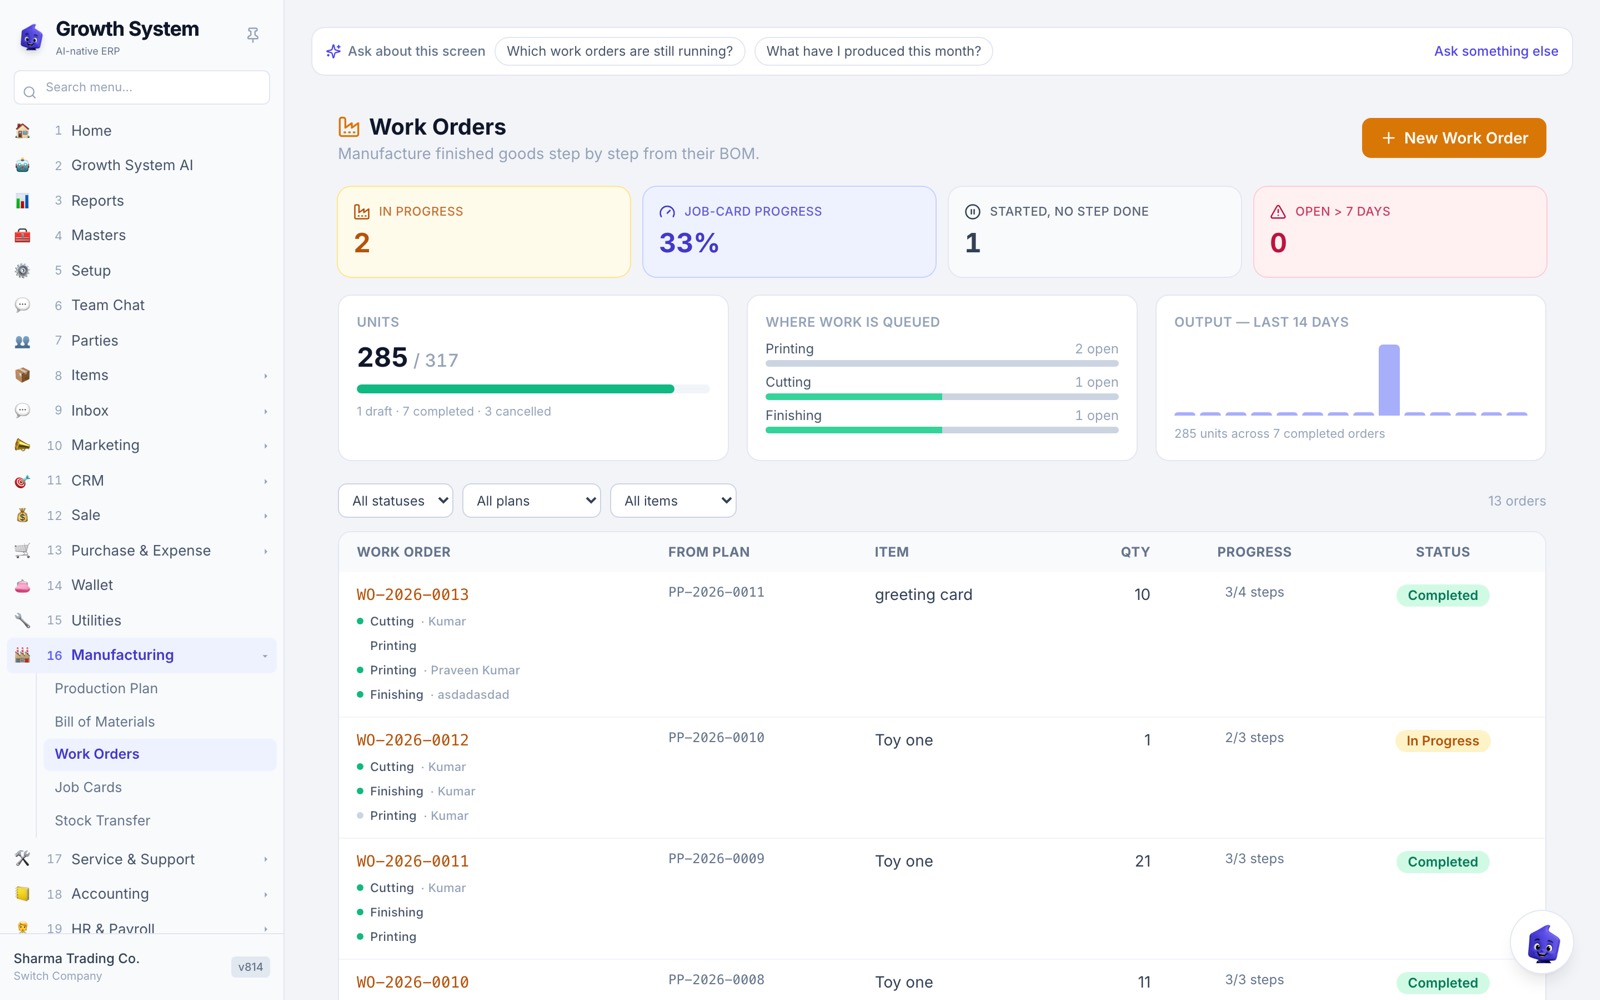Click the Started, No Step Done card
Image resolution: width=1600 pixels, height=1000 pixels.
(x=1095, y=232)
